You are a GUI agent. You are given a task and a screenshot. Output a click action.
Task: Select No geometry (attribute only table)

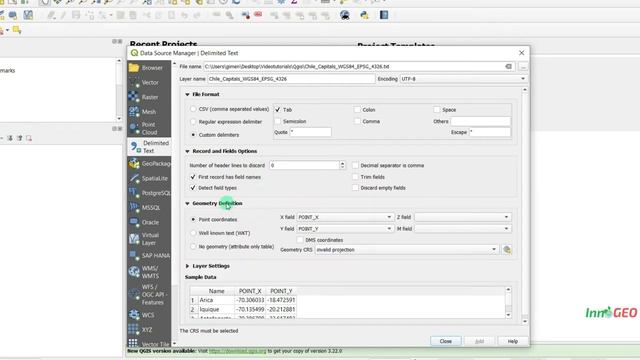coord(193,247)
